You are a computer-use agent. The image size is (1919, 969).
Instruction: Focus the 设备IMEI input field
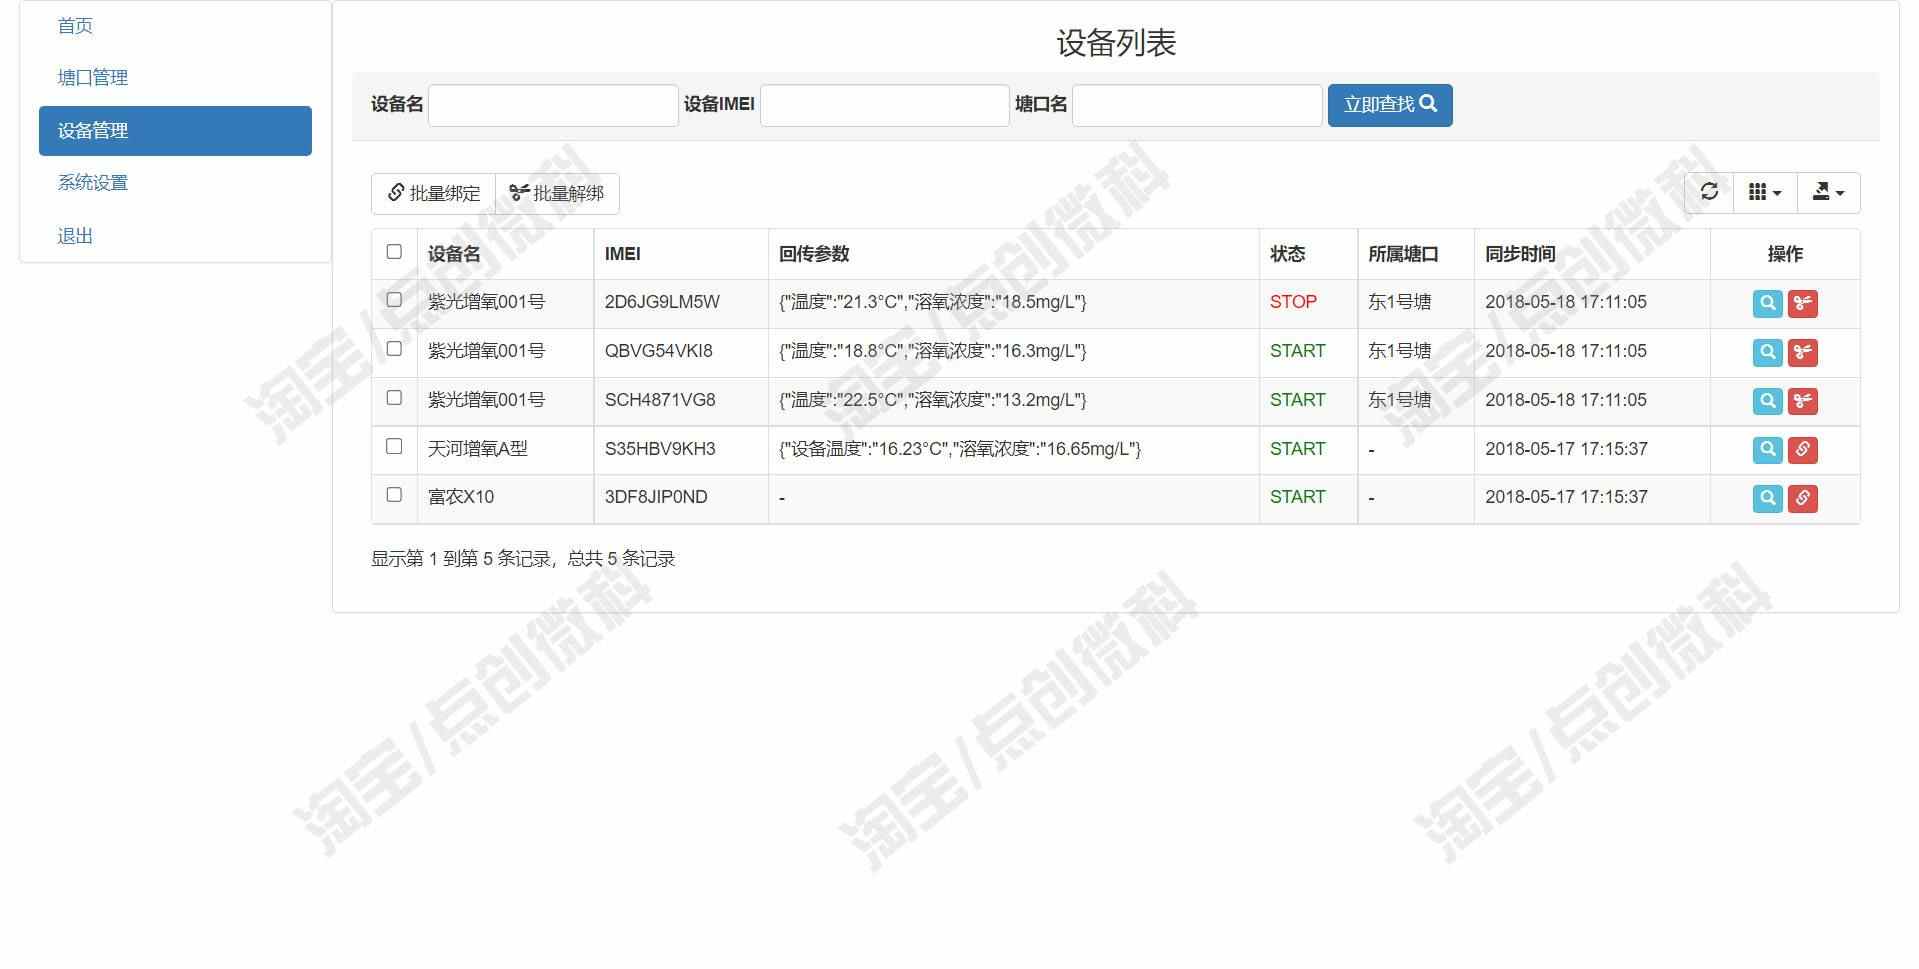885,105
